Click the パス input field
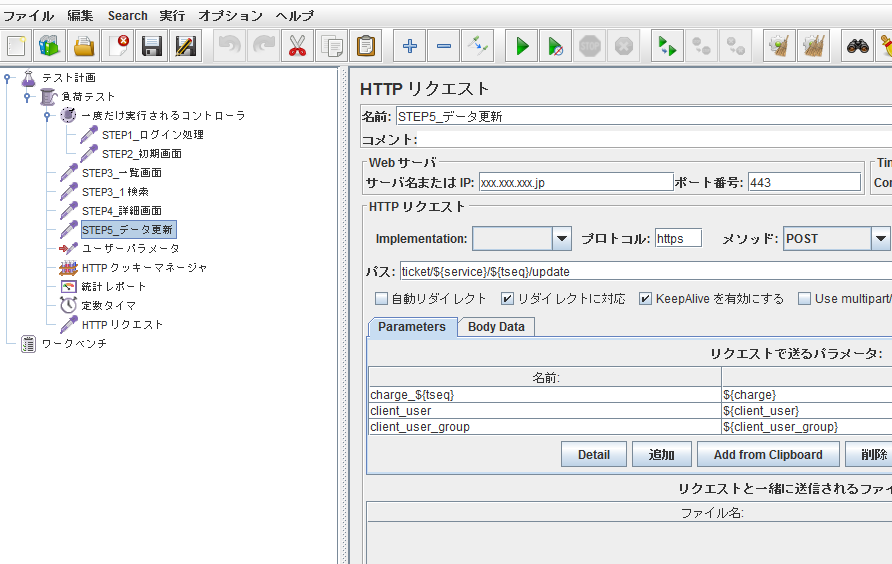The image size is (892, 564). pyautogui.click(x=646, y=271)
